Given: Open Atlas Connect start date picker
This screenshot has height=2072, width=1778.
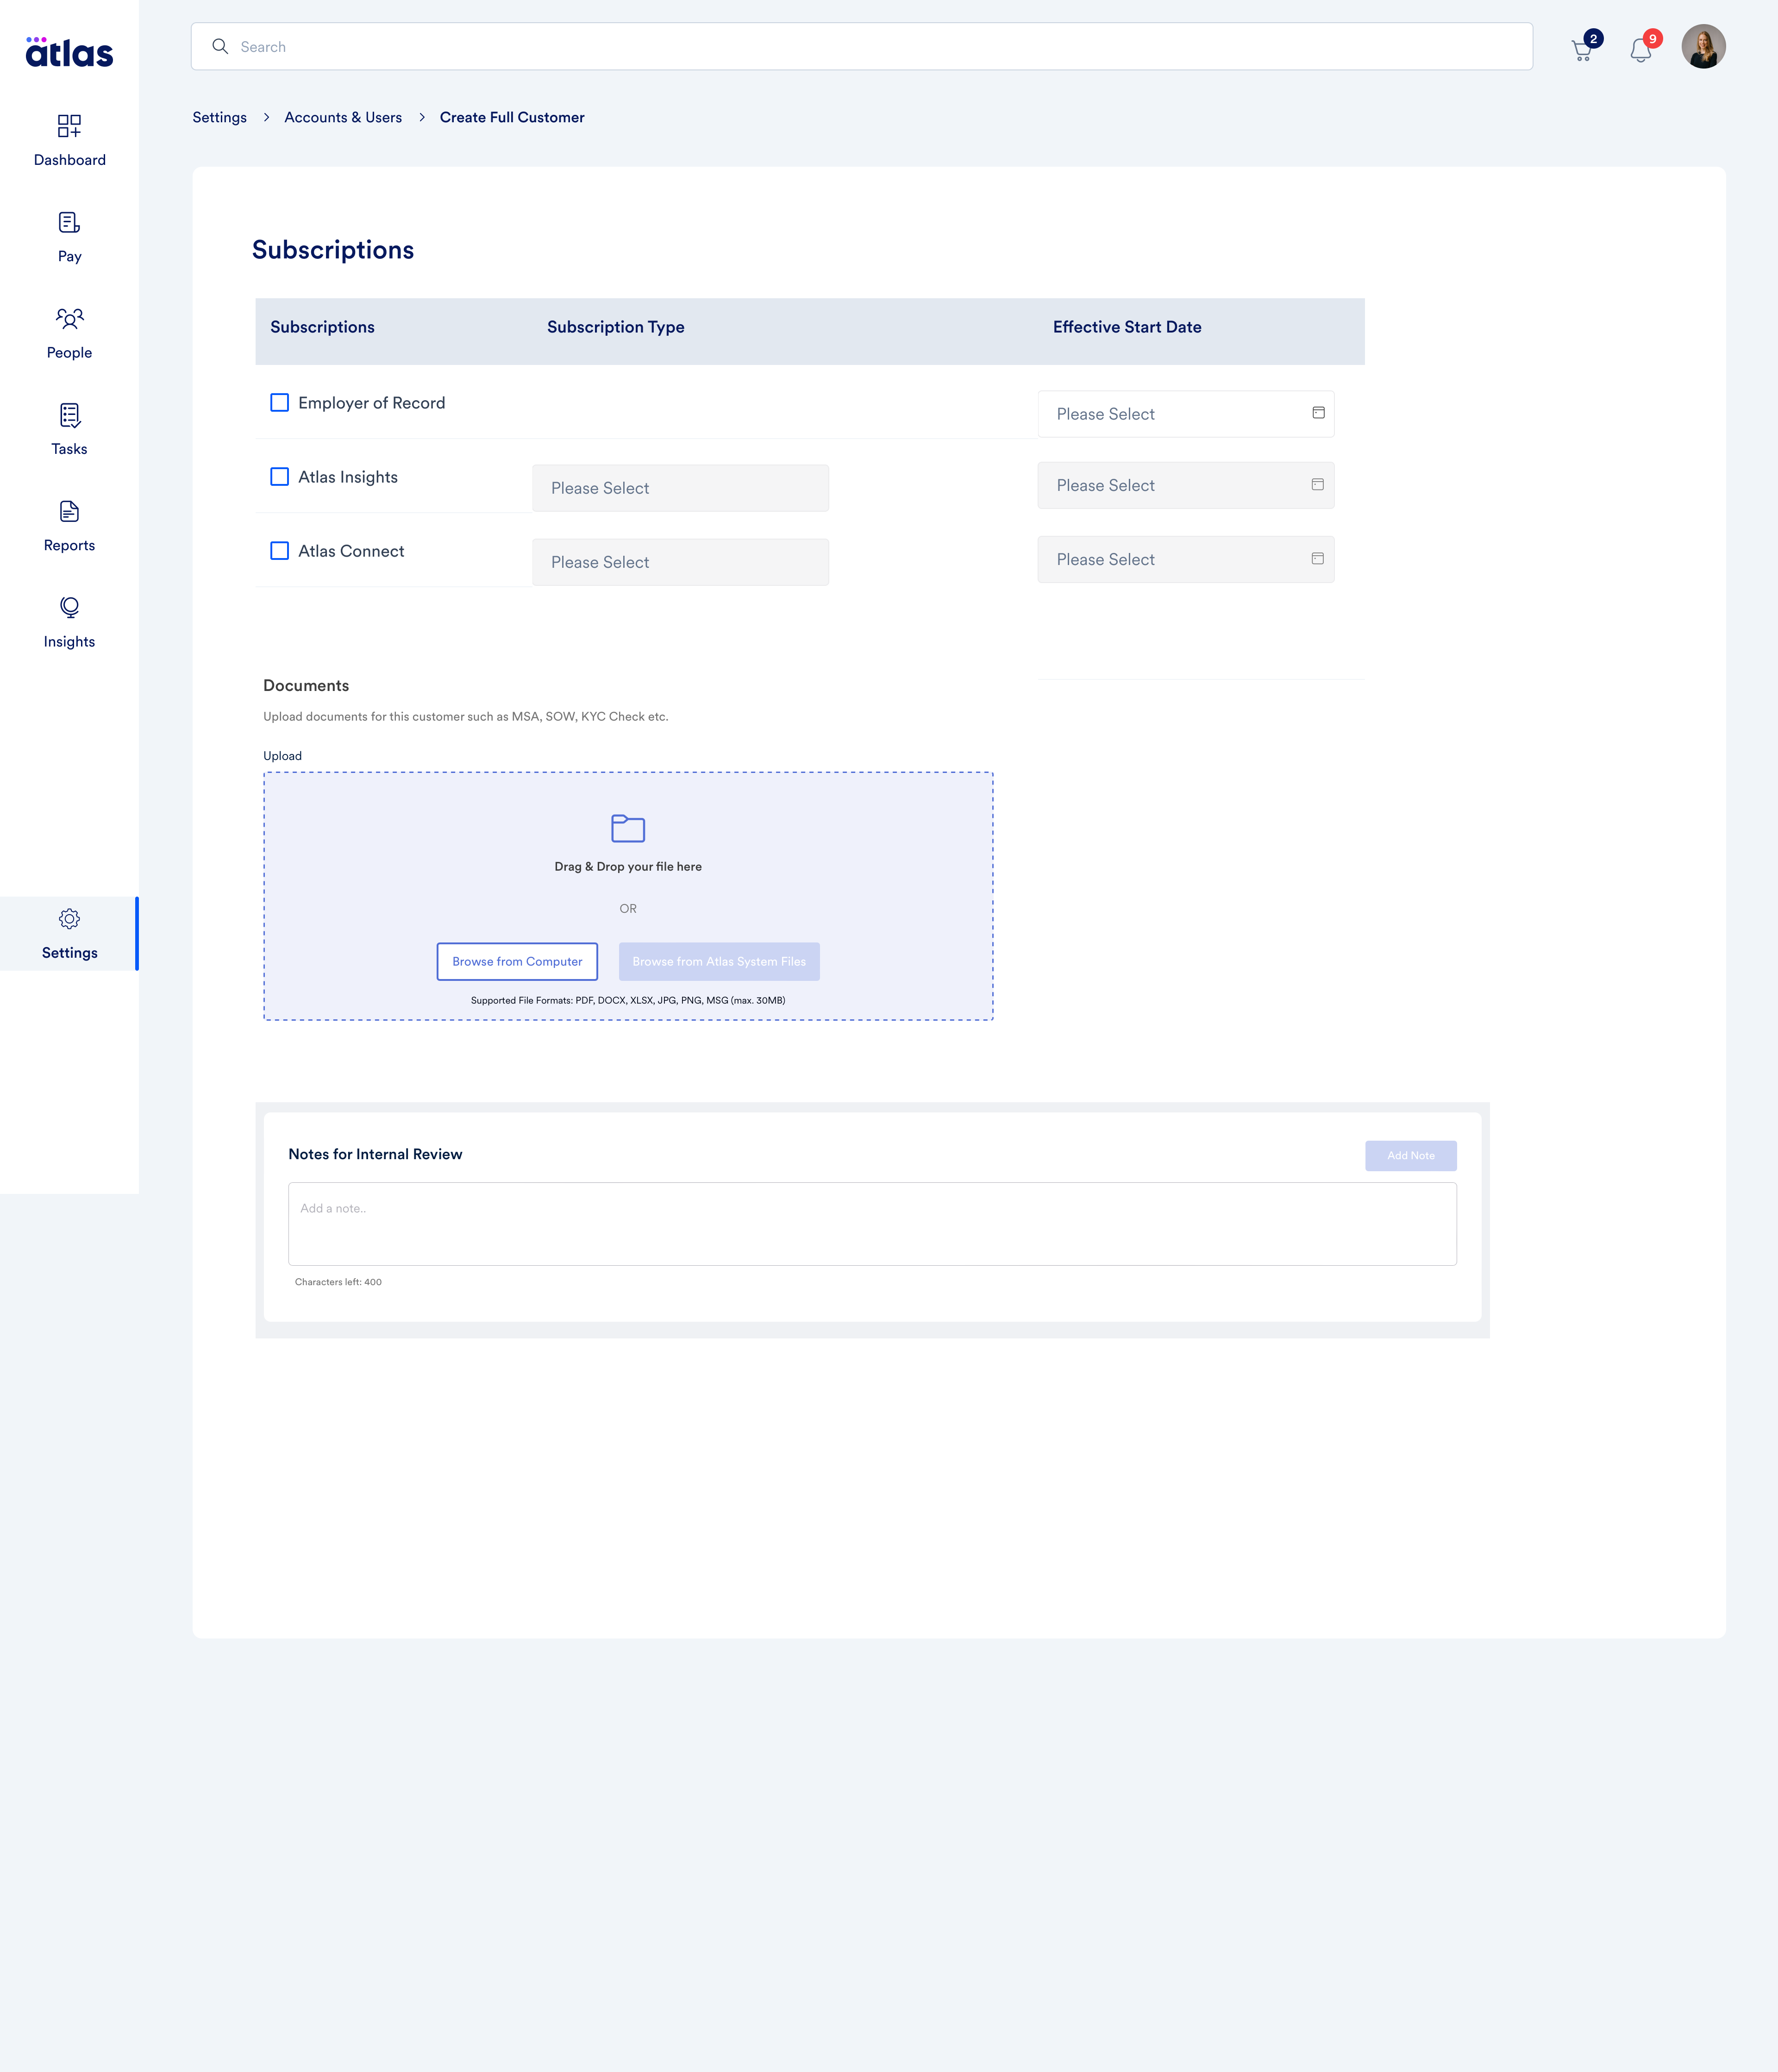Looking at the screenshot, I should (x=1186, y=559).
